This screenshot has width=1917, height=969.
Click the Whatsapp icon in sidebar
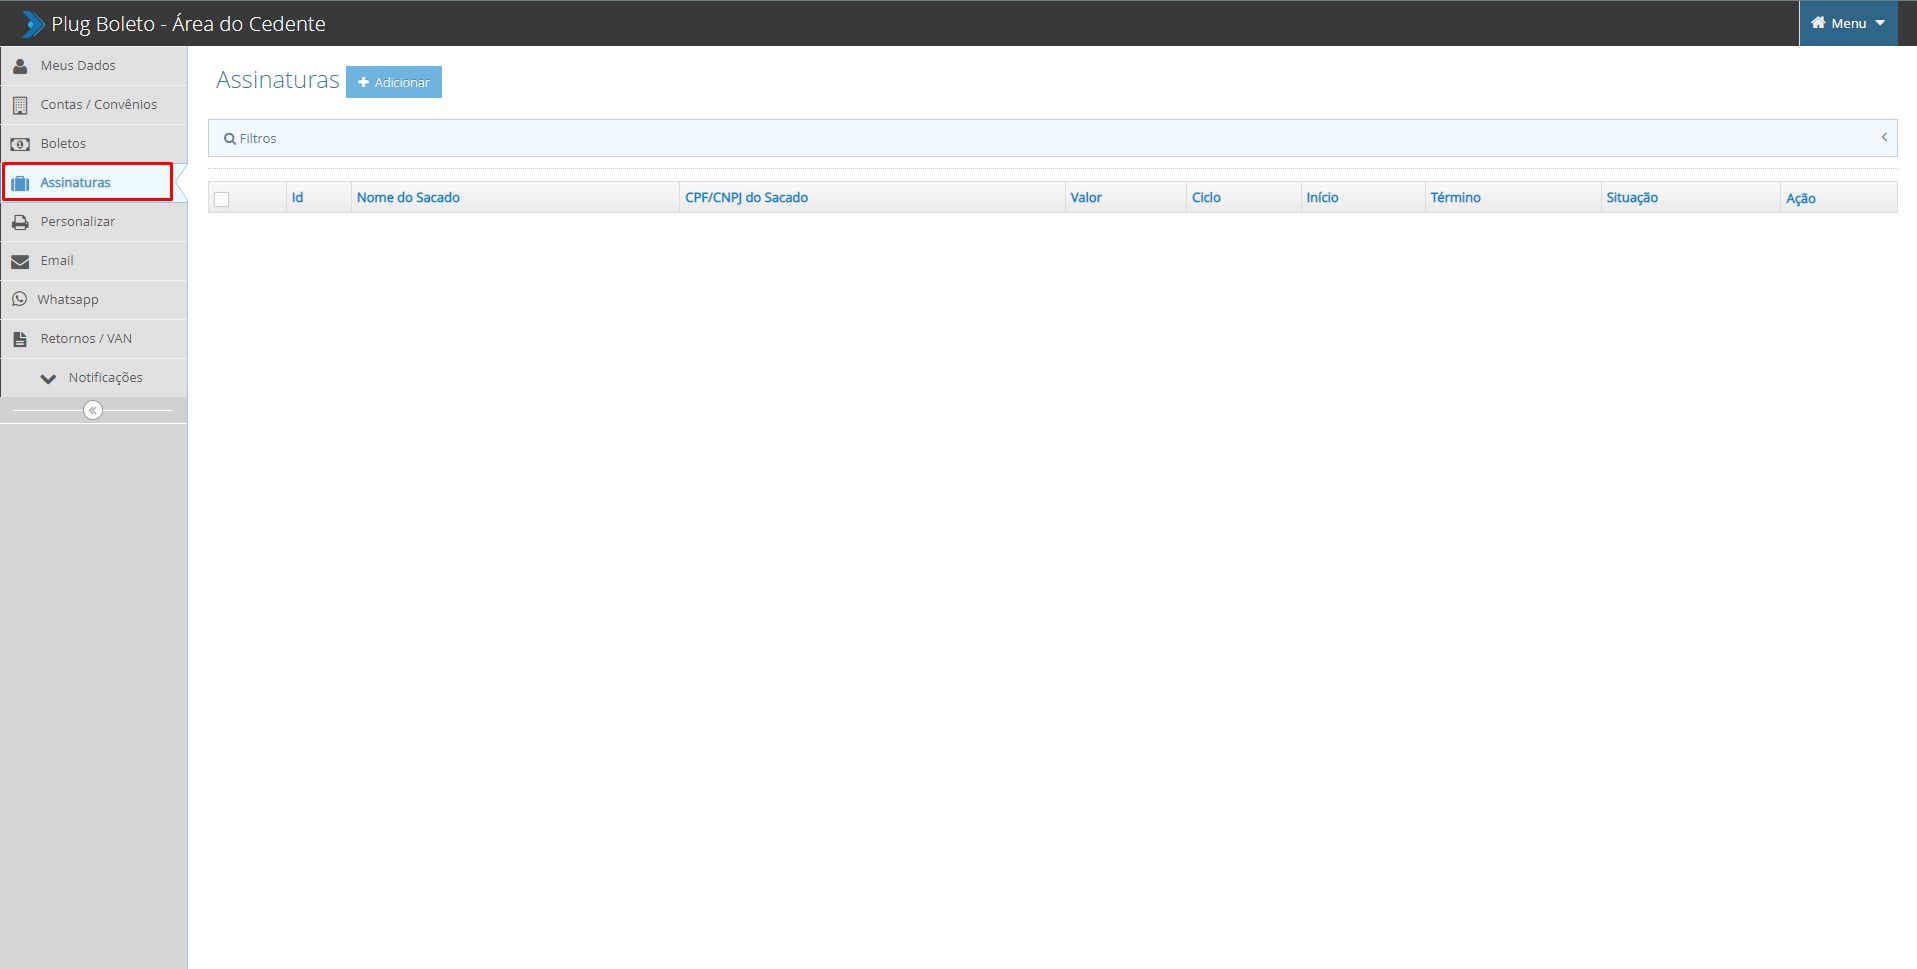tap(20, 299)
